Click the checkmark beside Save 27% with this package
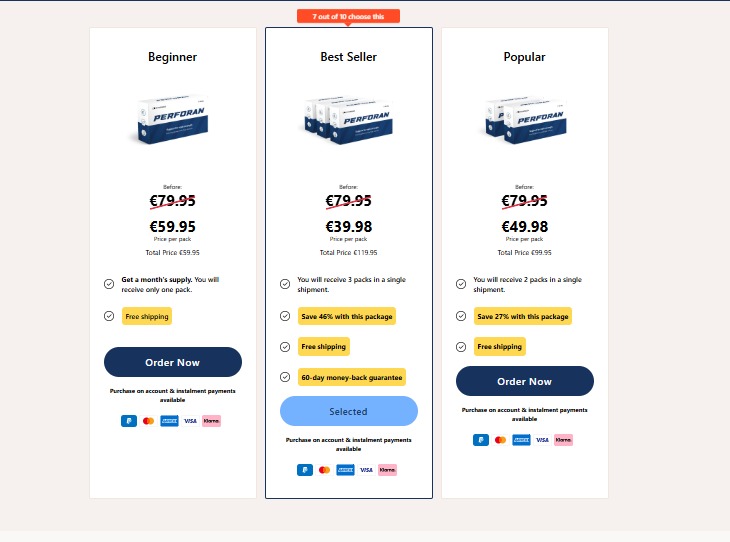Image resolution: width=730 pixels, height=542 pixels. click(461, 316)
